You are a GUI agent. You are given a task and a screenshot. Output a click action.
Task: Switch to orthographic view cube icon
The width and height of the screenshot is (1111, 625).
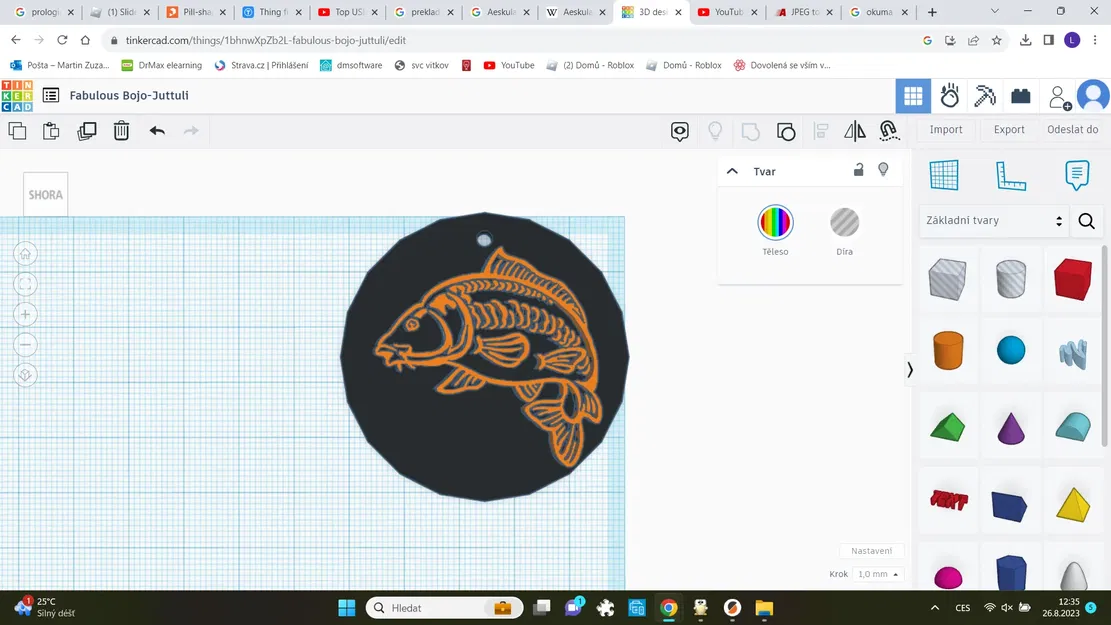[x=26, y=375]
